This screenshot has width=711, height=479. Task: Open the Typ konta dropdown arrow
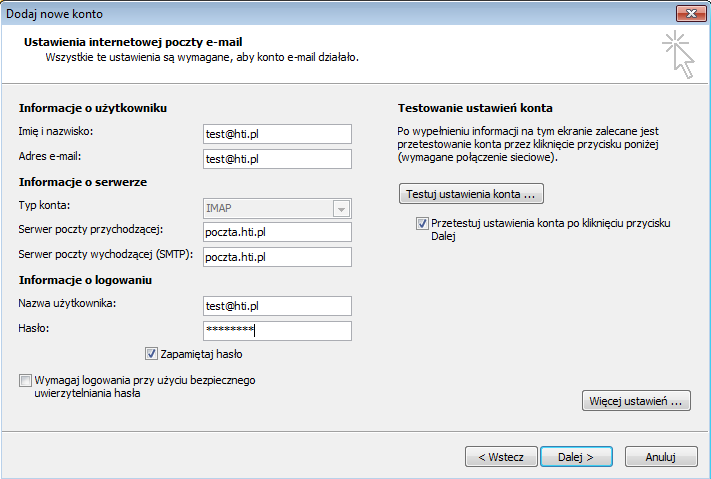341,209
